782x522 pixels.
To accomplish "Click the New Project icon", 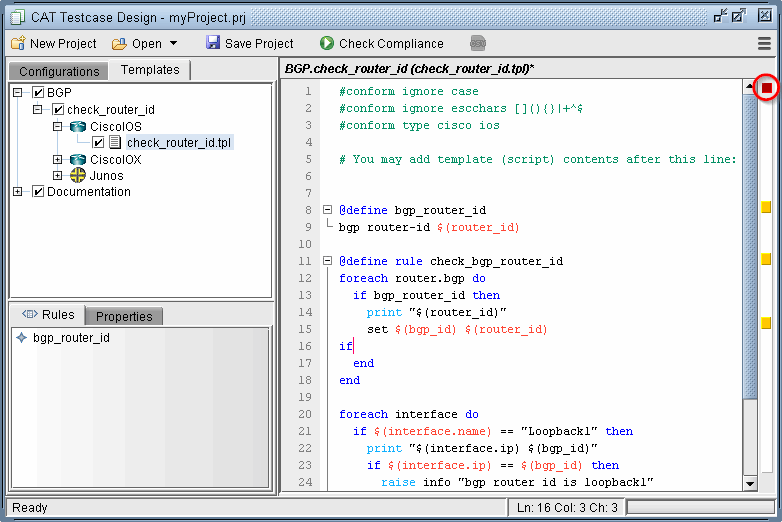I will pos(18,43).
